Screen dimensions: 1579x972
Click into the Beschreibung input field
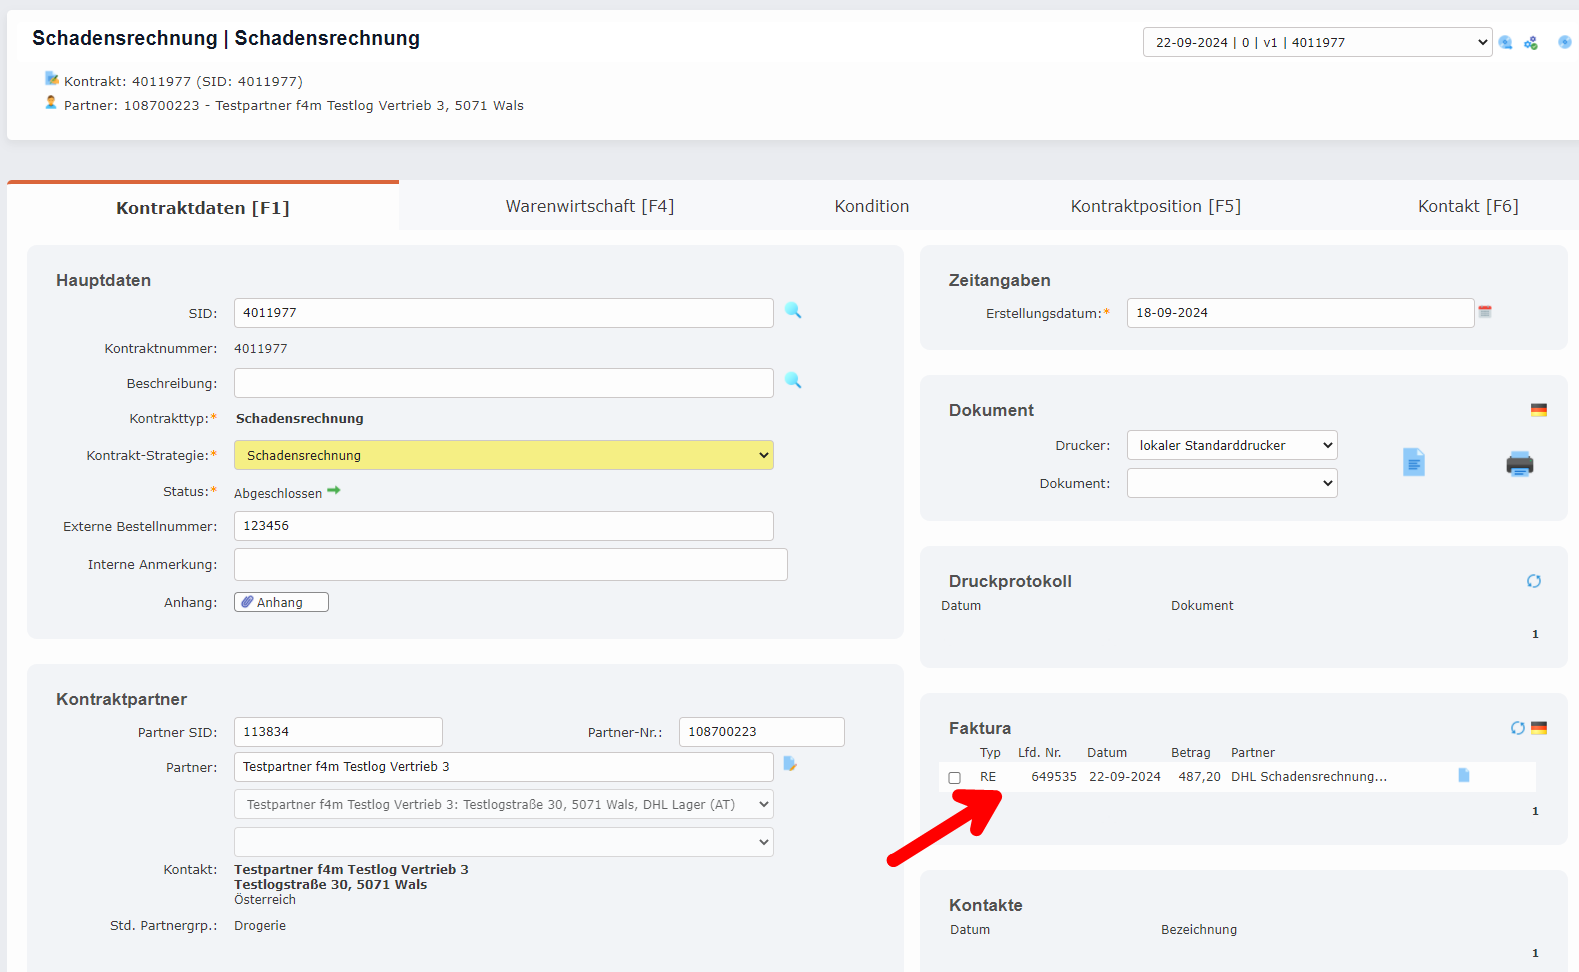point(504,383)
